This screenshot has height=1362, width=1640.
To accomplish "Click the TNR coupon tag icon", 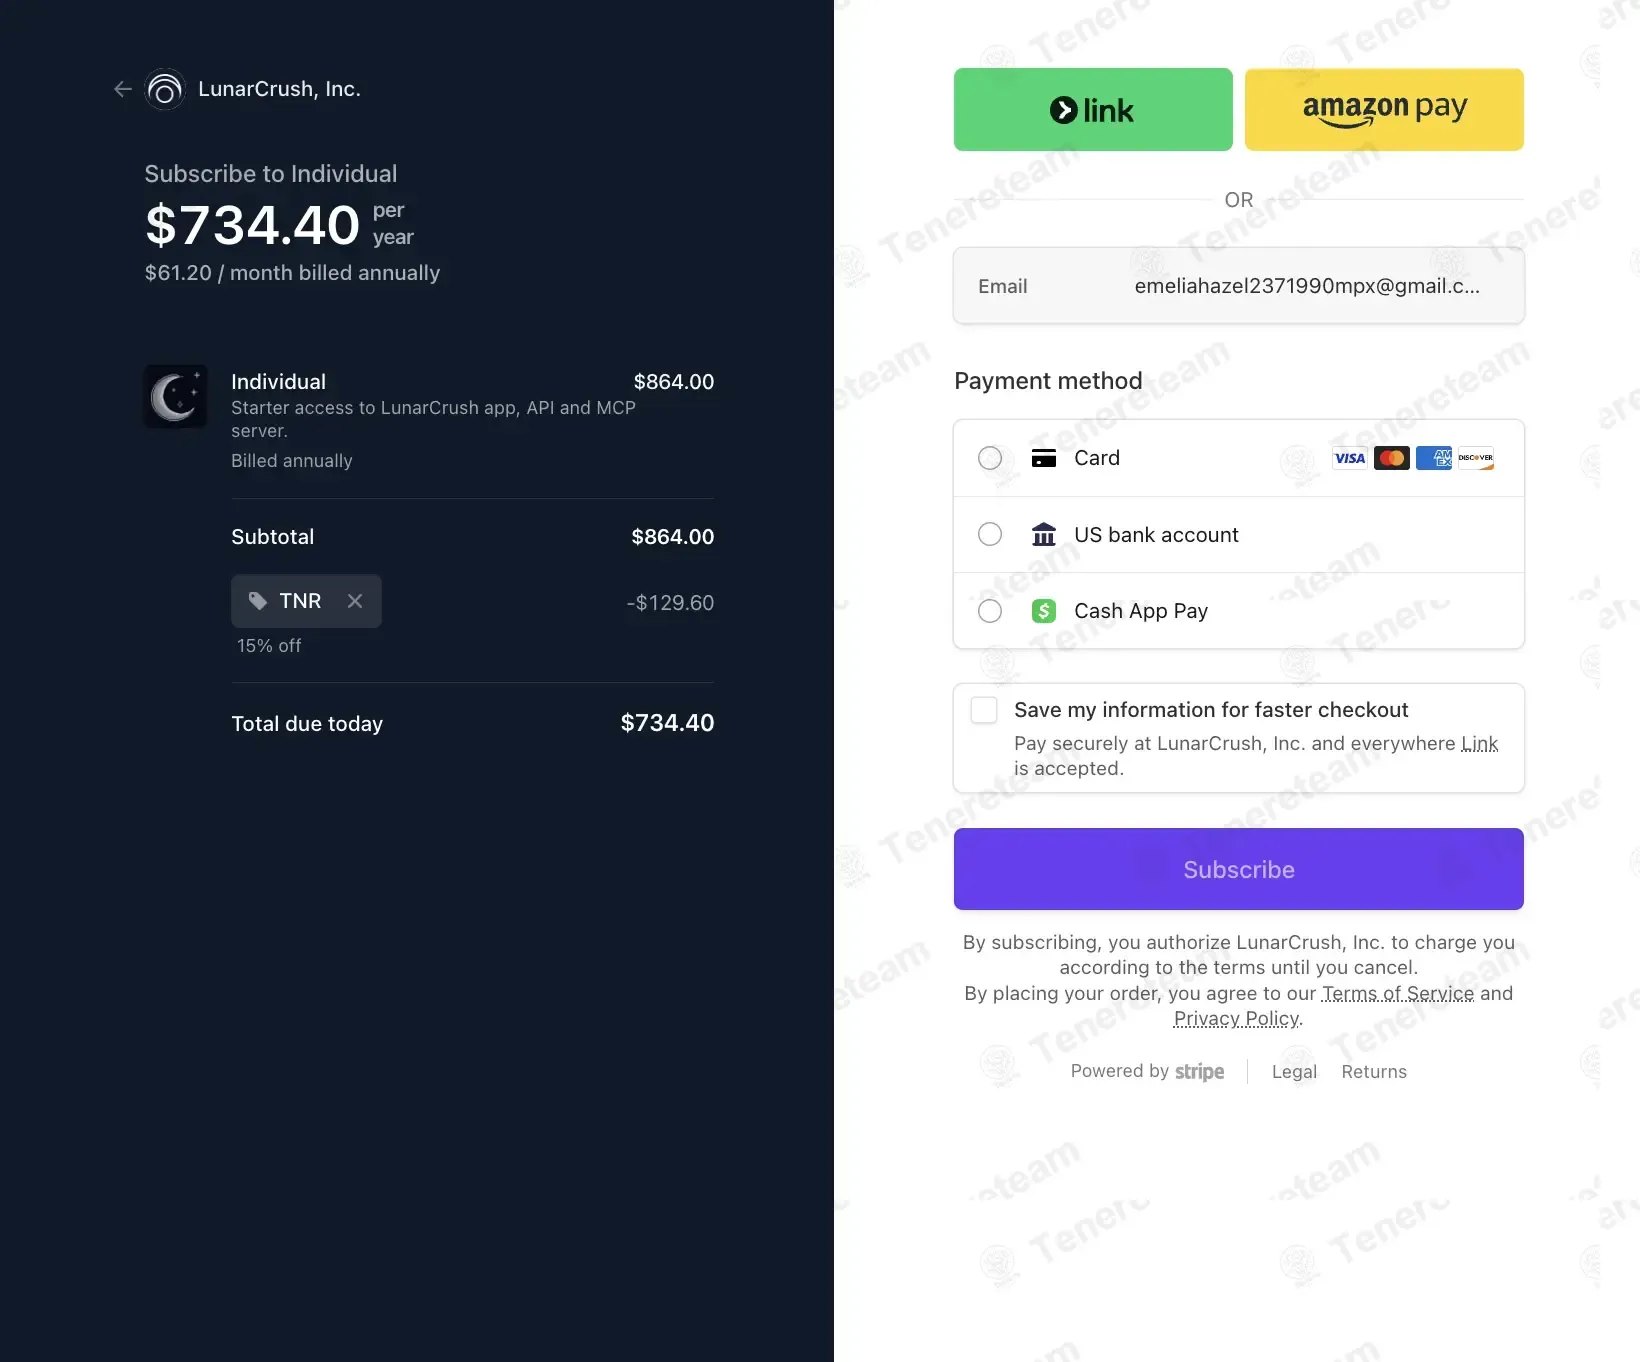I will coord(258,601).
